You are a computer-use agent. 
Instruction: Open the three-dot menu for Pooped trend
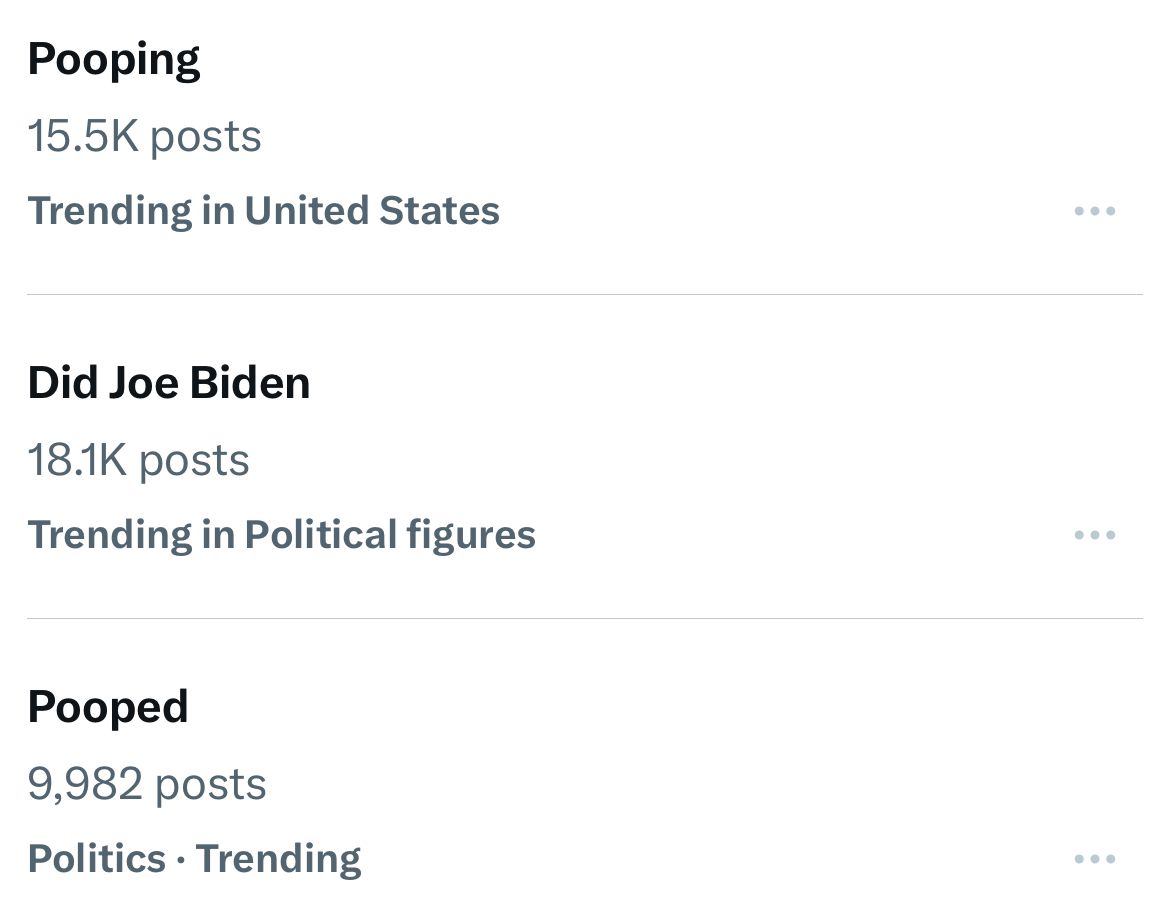[x=1094, y=859]
